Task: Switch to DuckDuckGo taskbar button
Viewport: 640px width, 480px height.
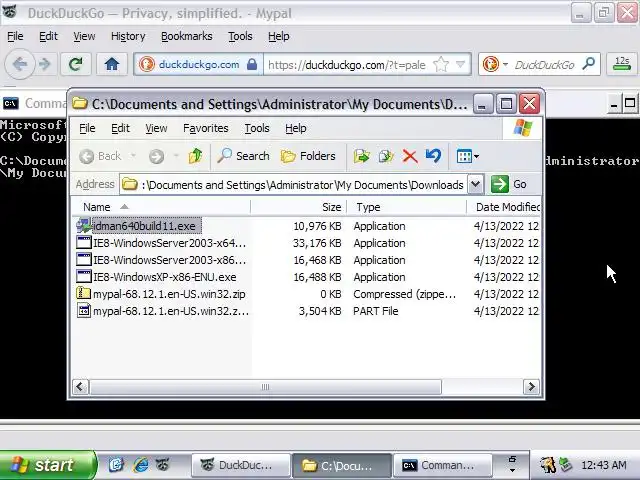Action: pyautogui.click(x=241, y=465)
